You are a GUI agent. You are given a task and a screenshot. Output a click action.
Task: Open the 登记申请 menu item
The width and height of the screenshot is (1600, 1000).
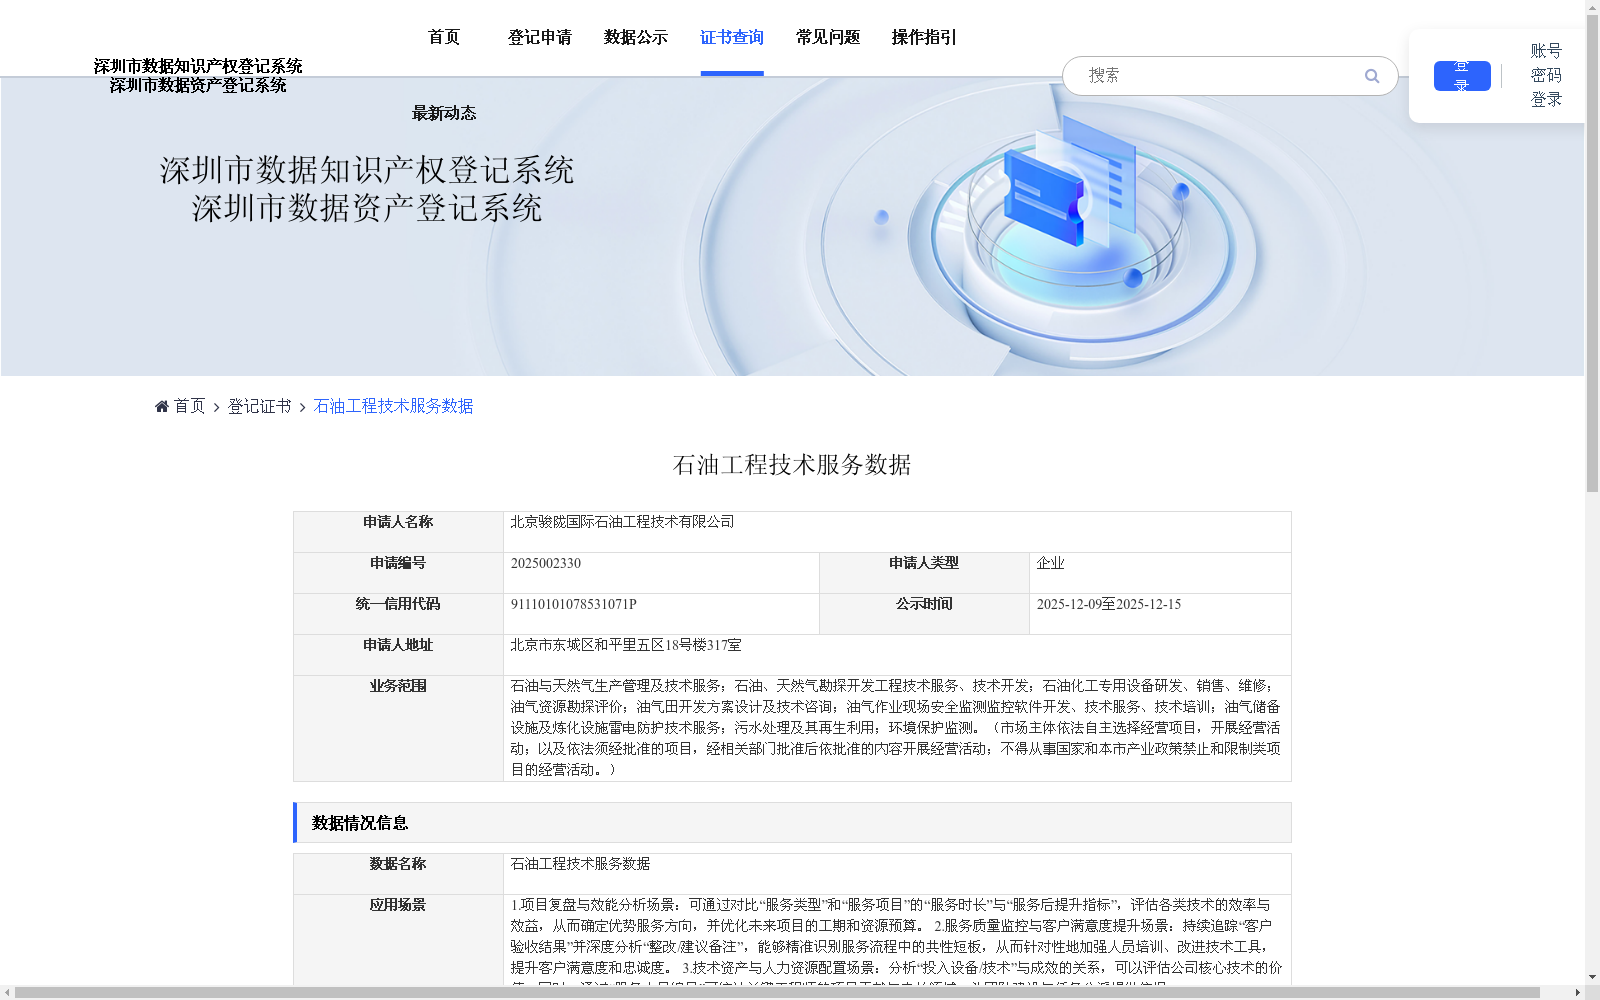(x=540, y=37)
